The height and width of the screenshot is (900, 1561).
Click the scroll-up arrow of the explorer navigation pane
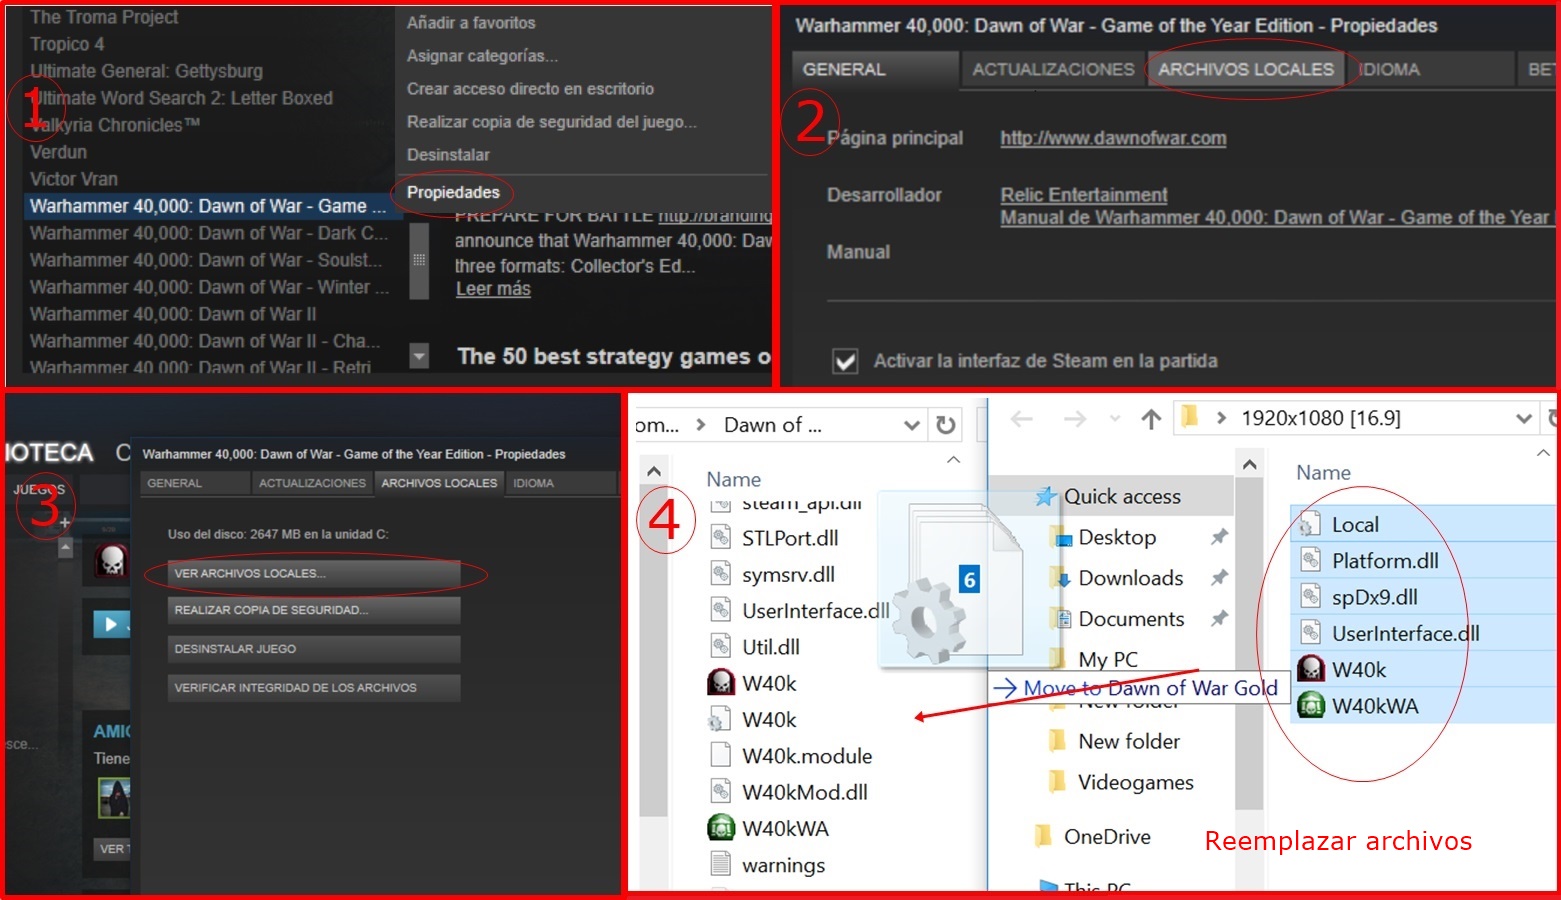coord(1249,465)
